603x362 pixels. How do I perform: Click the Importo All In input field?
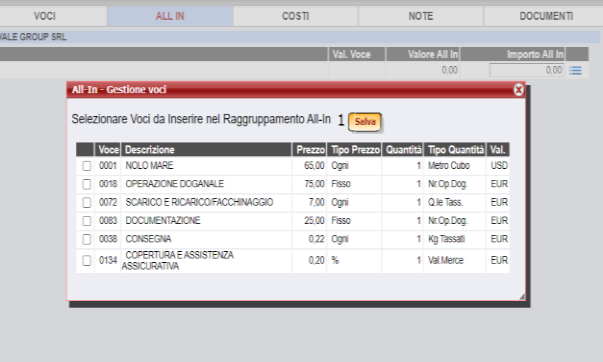click(526, 70)
